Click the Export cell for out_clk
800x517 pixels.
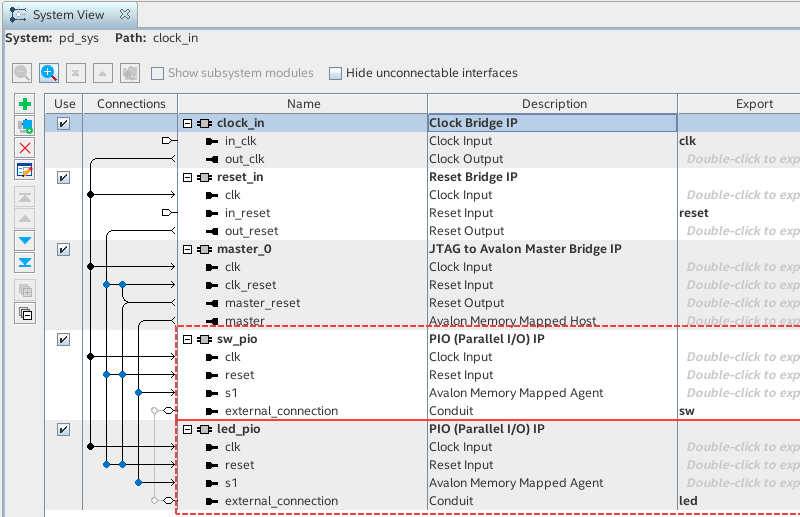(x=740, y=159)
